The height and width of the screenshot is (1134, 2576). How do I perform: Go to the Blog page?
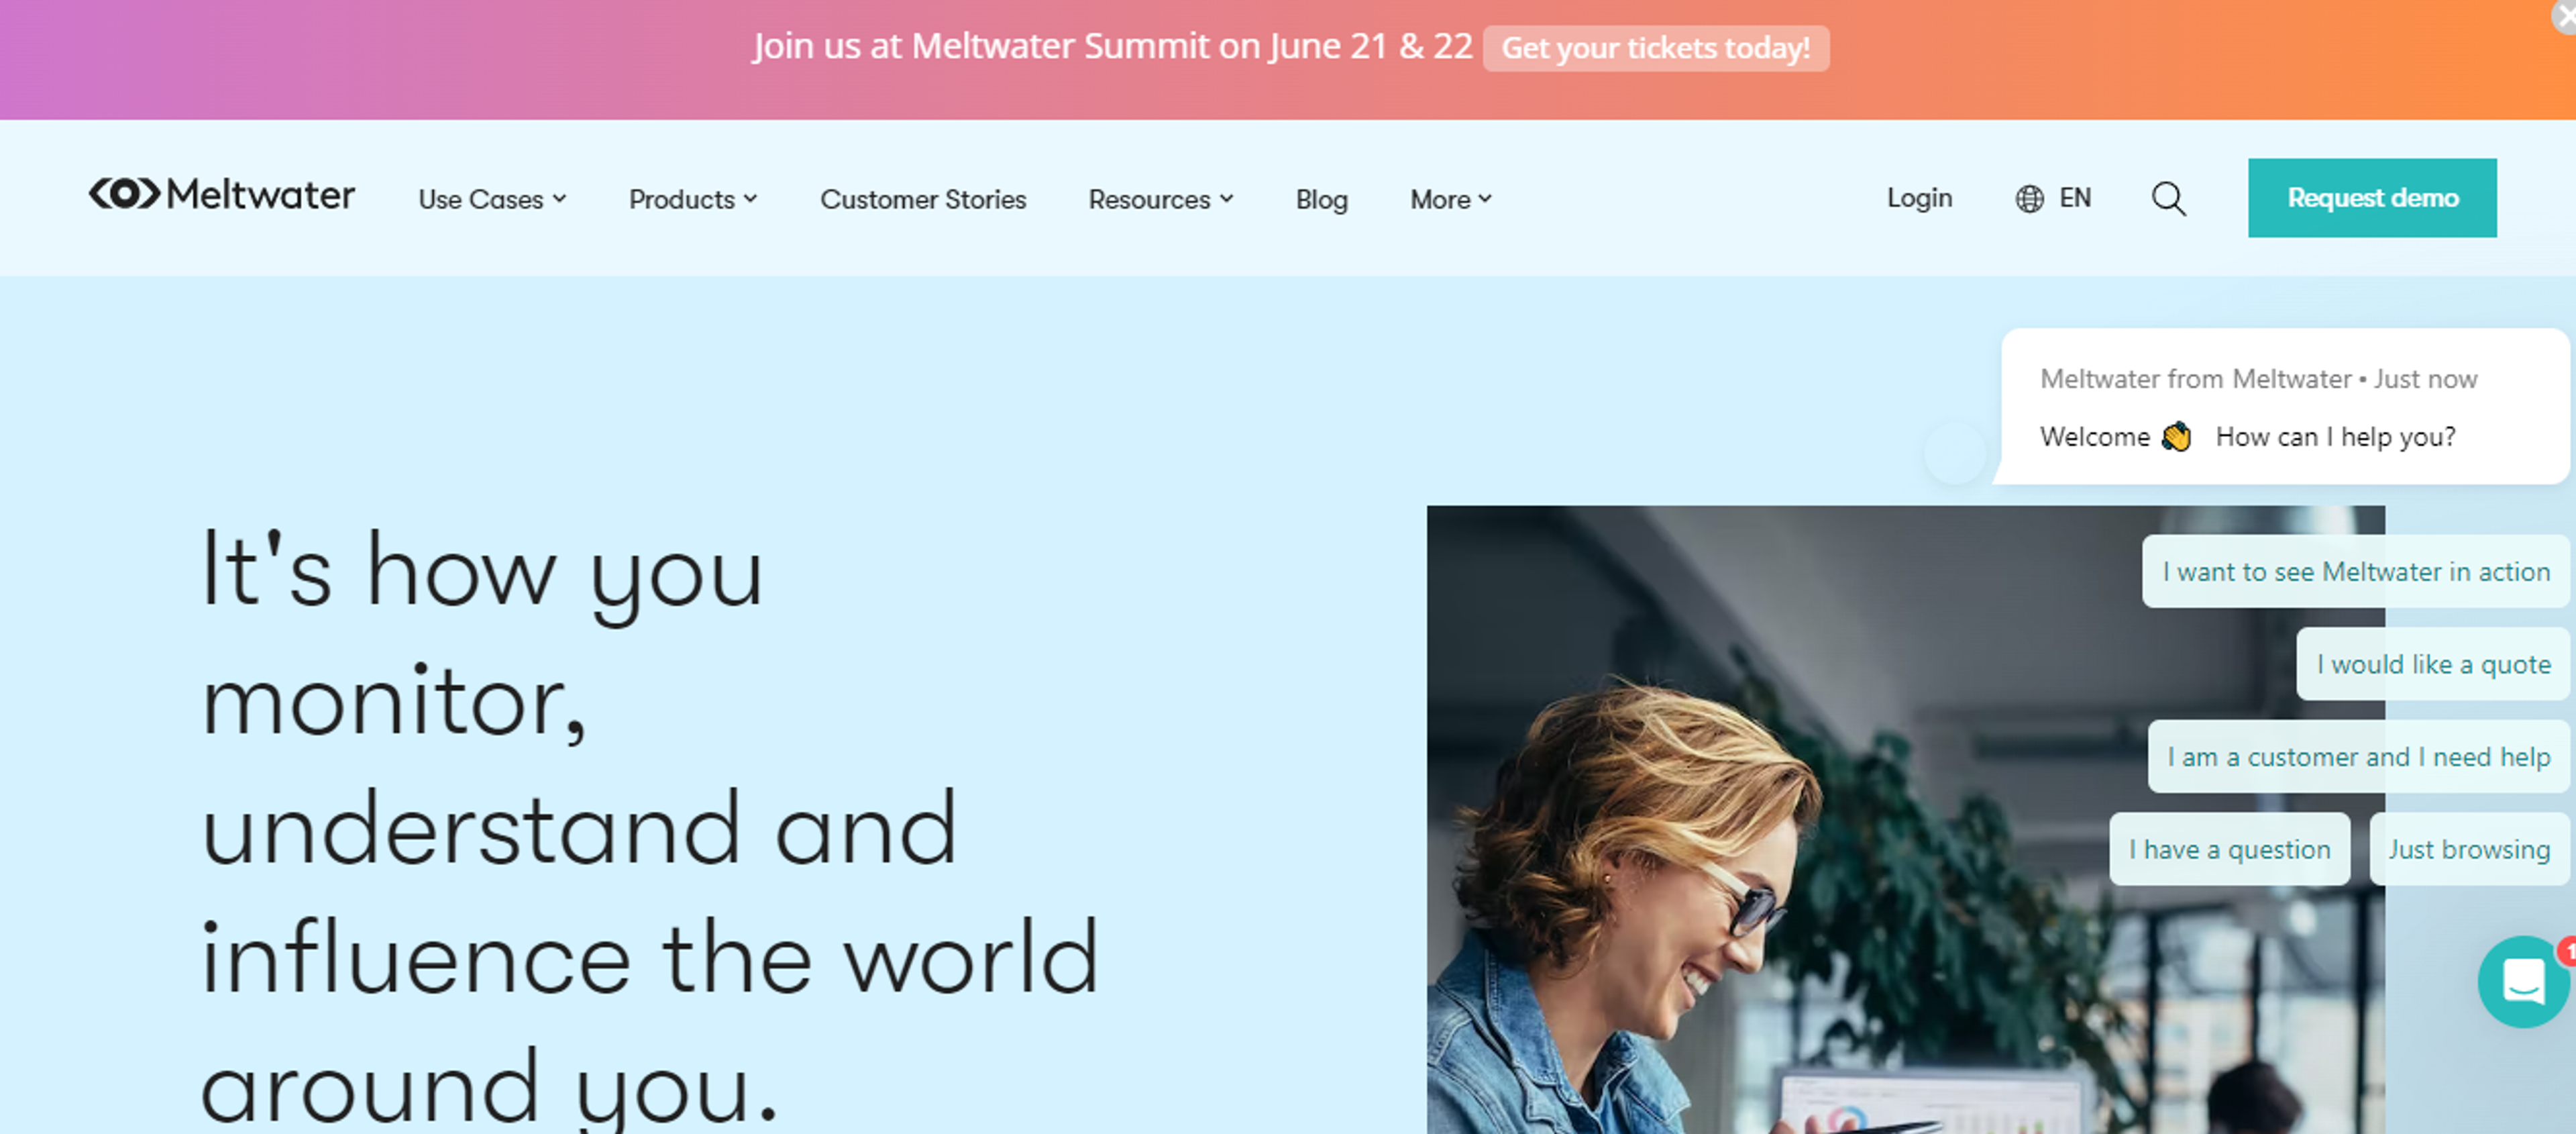click(1321, 199)
